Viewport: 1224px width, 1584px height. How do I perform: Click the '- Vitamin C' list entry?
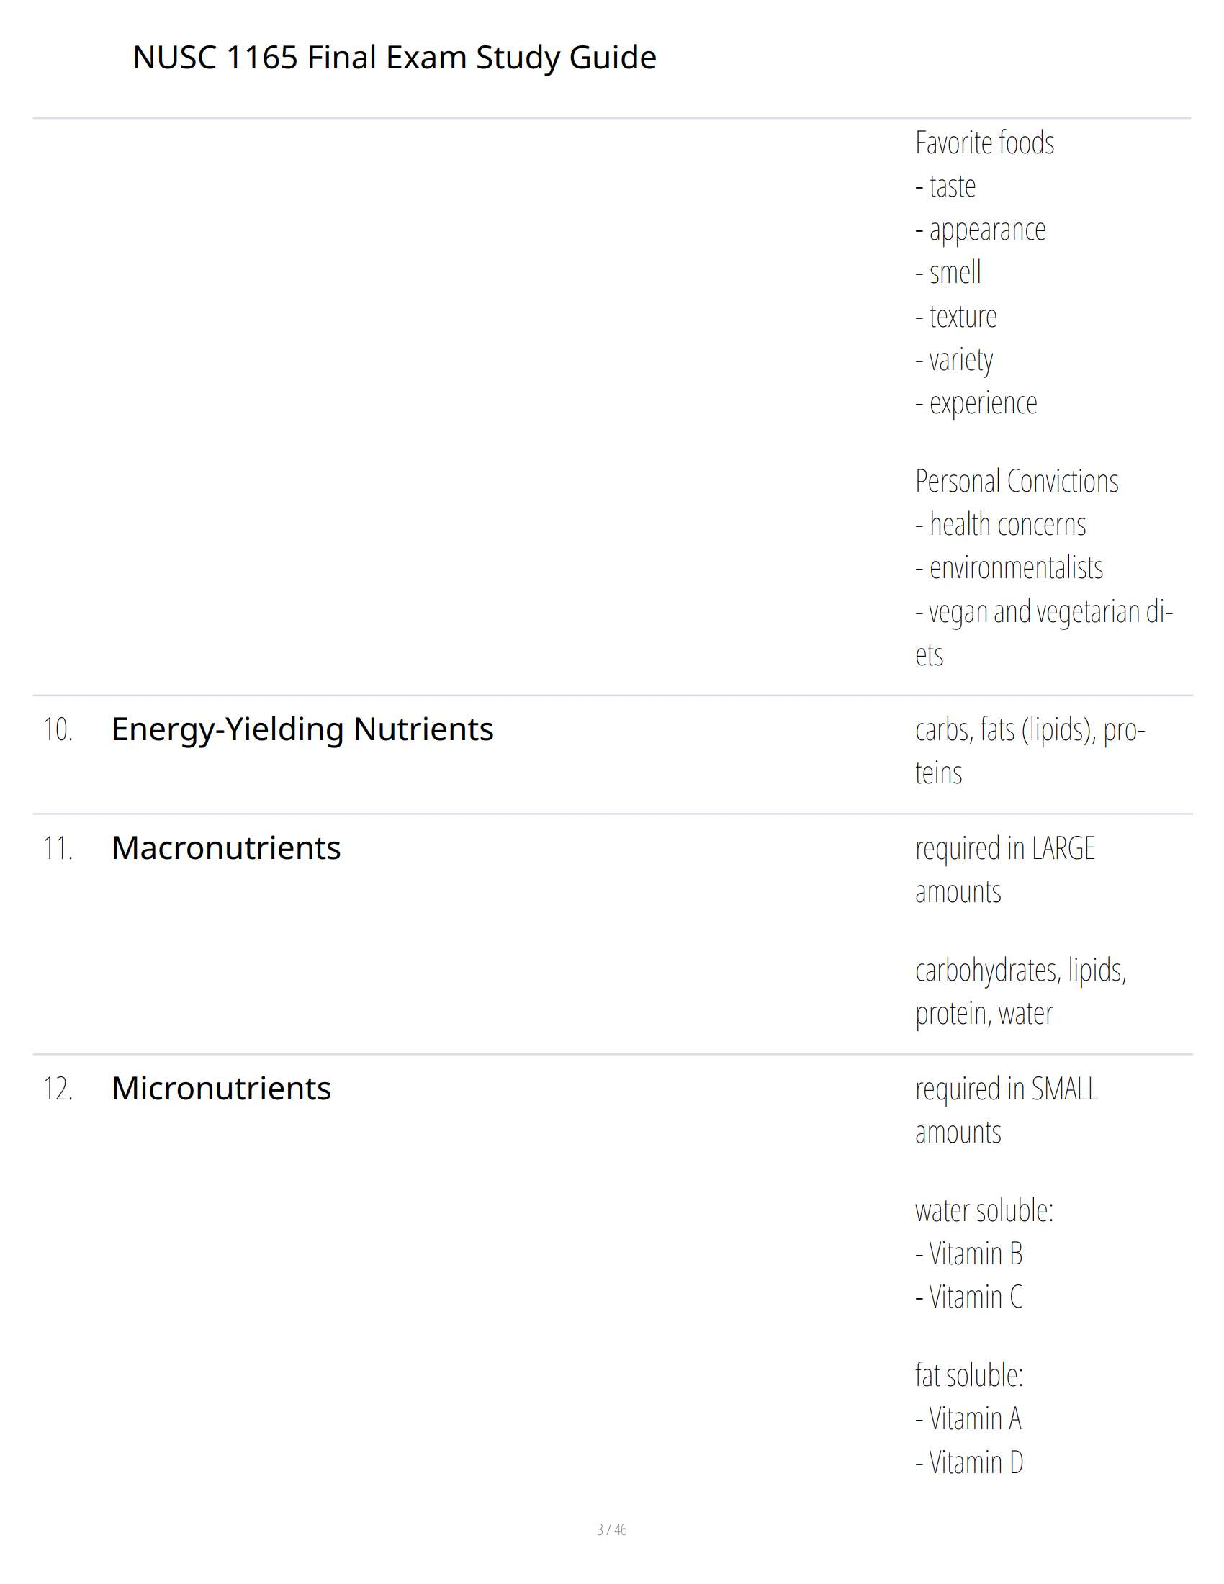click(x=969, y=1297)
